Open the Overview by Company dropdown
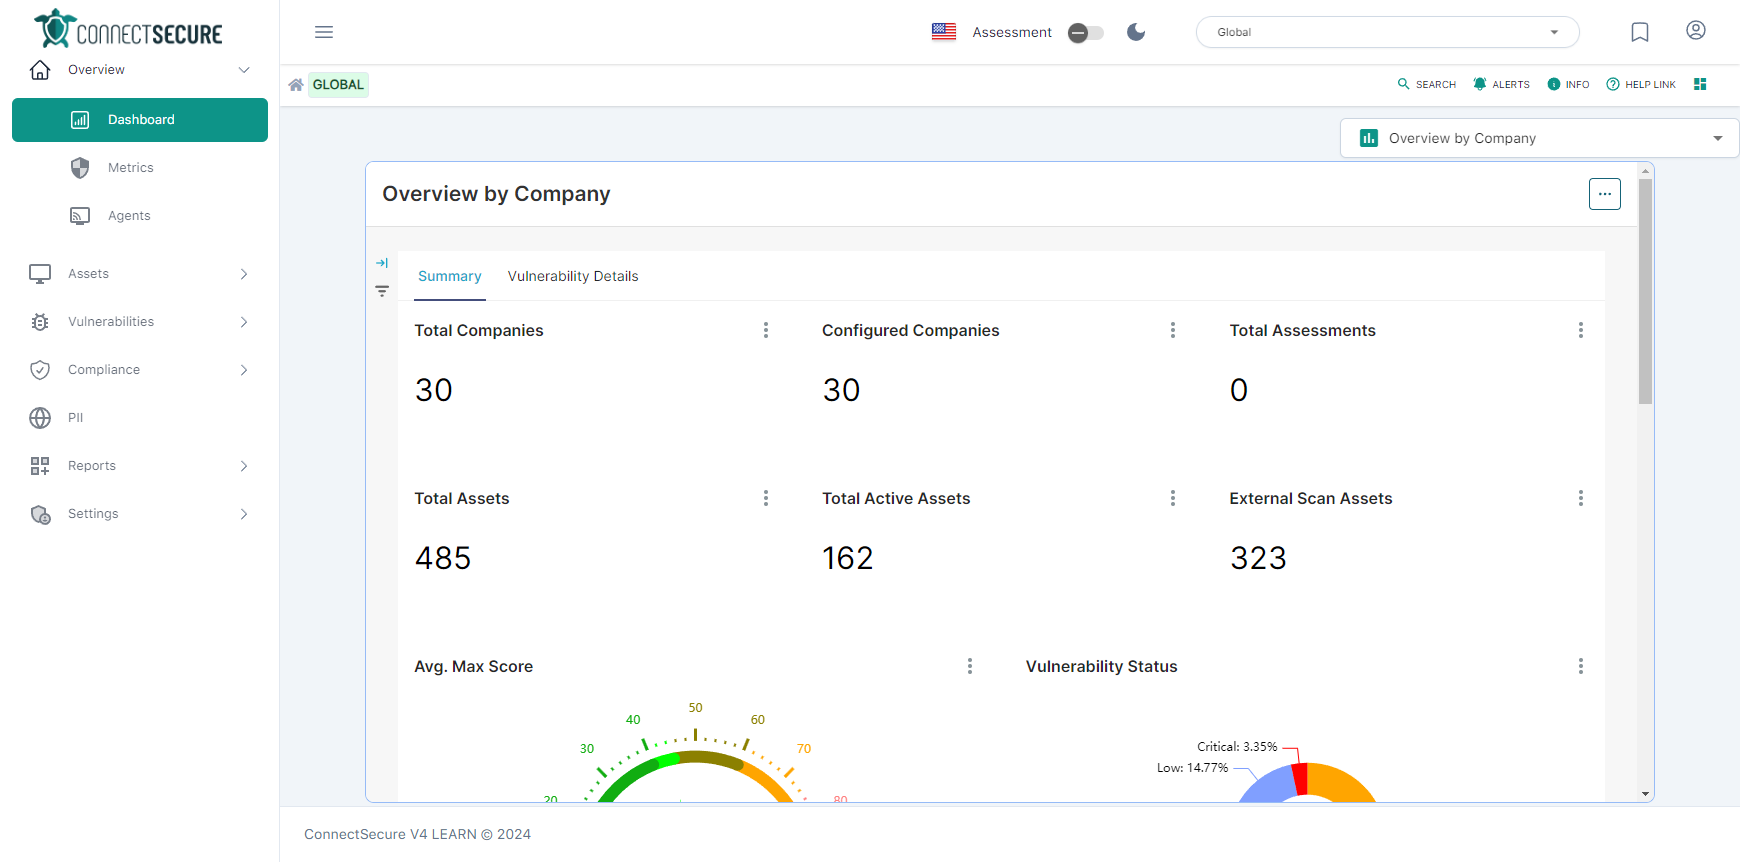This screenshot has width=1740, height=862. click(x=1539, y=138)
